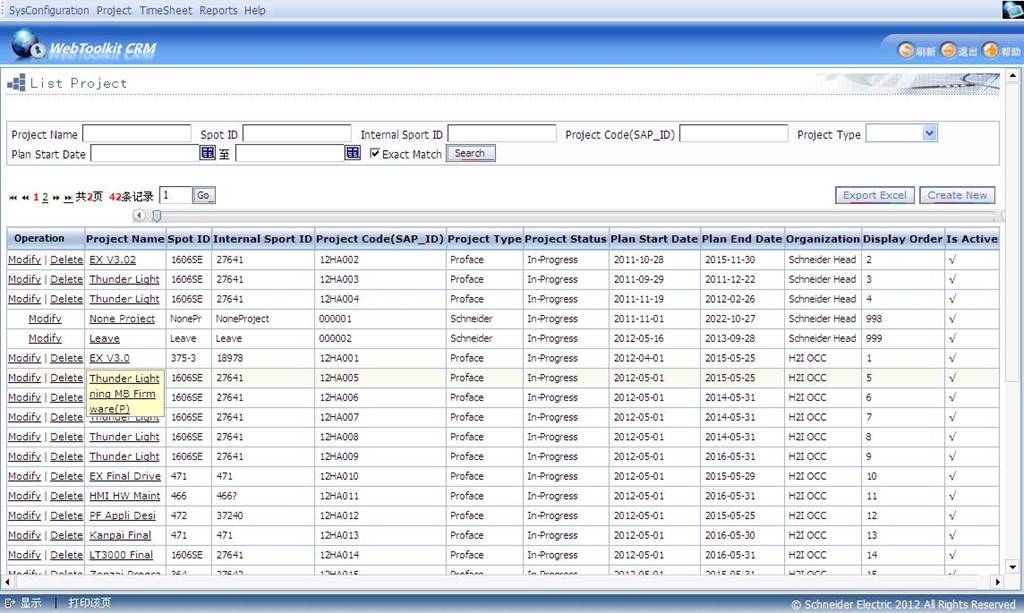The width and height of the screenshot is (1024, 613).
Task: Jump to last page of records
Action: [x=68, y=197]
